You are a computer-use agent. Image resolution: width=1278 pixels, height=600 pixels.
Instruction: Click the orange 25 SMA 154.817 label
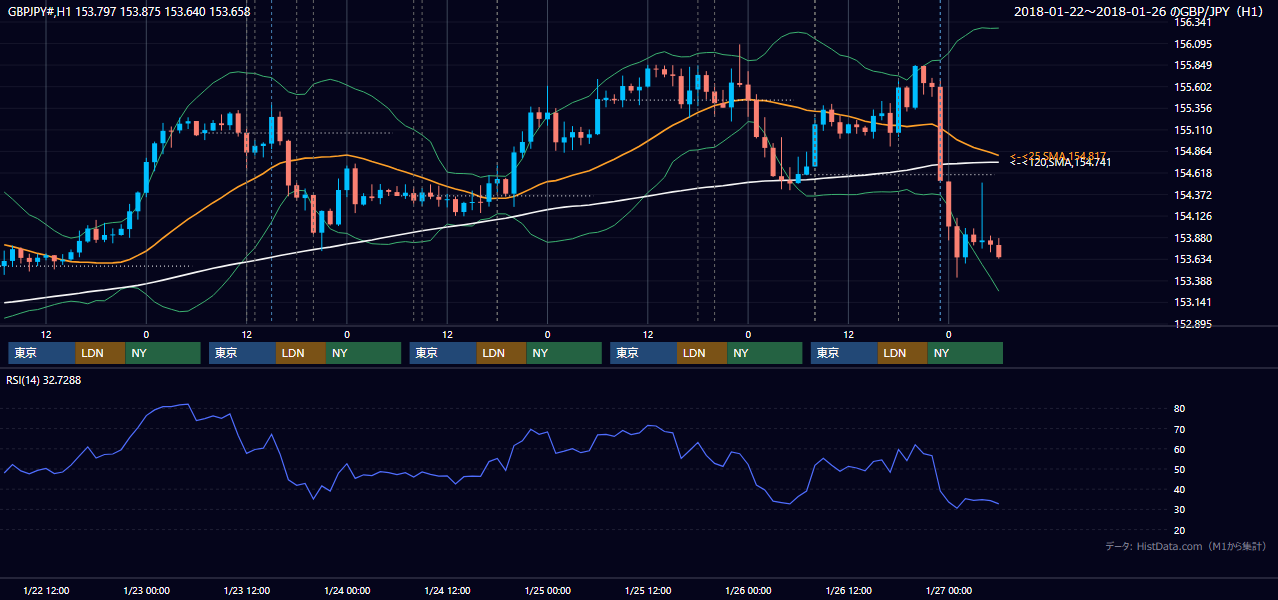[1059, 156]
